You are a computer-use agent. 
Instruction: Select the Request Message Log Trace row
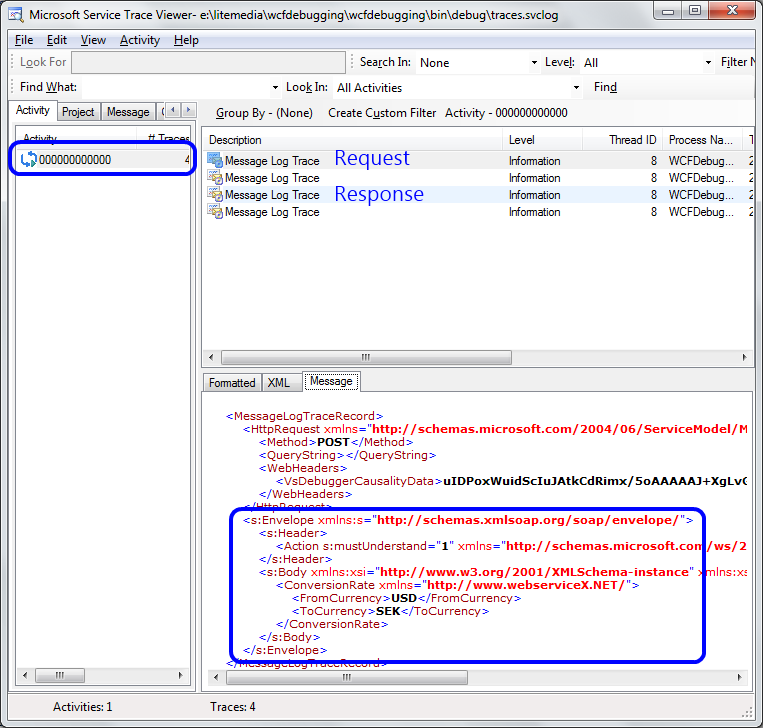coord(479,161)
